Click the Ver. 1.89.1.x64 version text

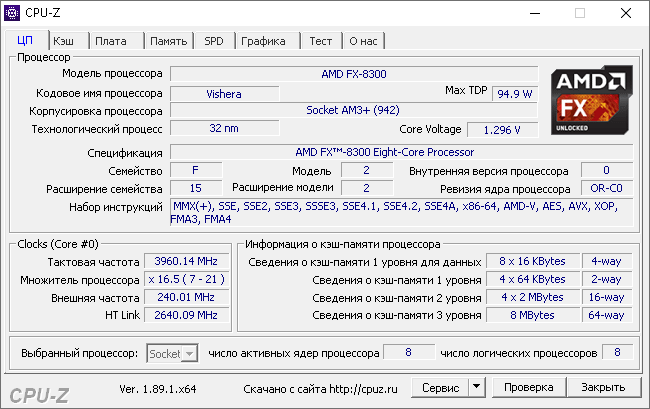click(158, 389)
